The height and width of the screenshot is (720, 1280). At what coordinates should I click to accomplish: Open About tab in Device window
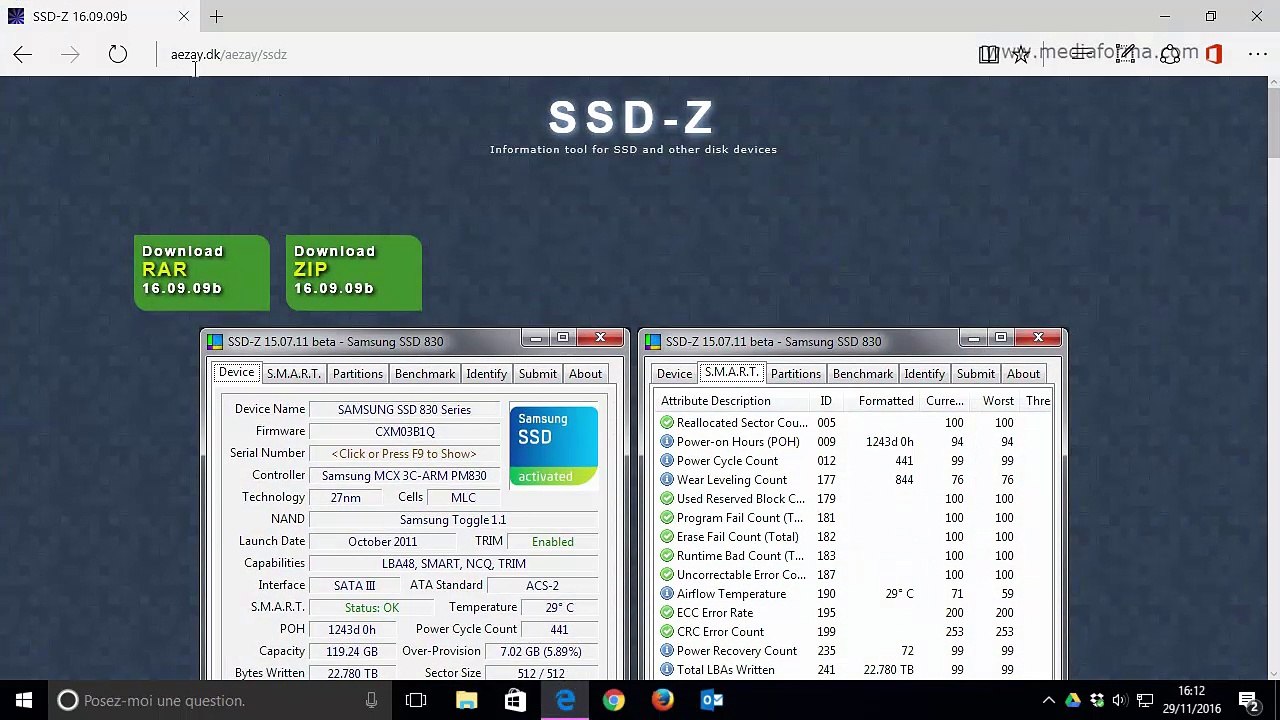(x=585, y=373)
